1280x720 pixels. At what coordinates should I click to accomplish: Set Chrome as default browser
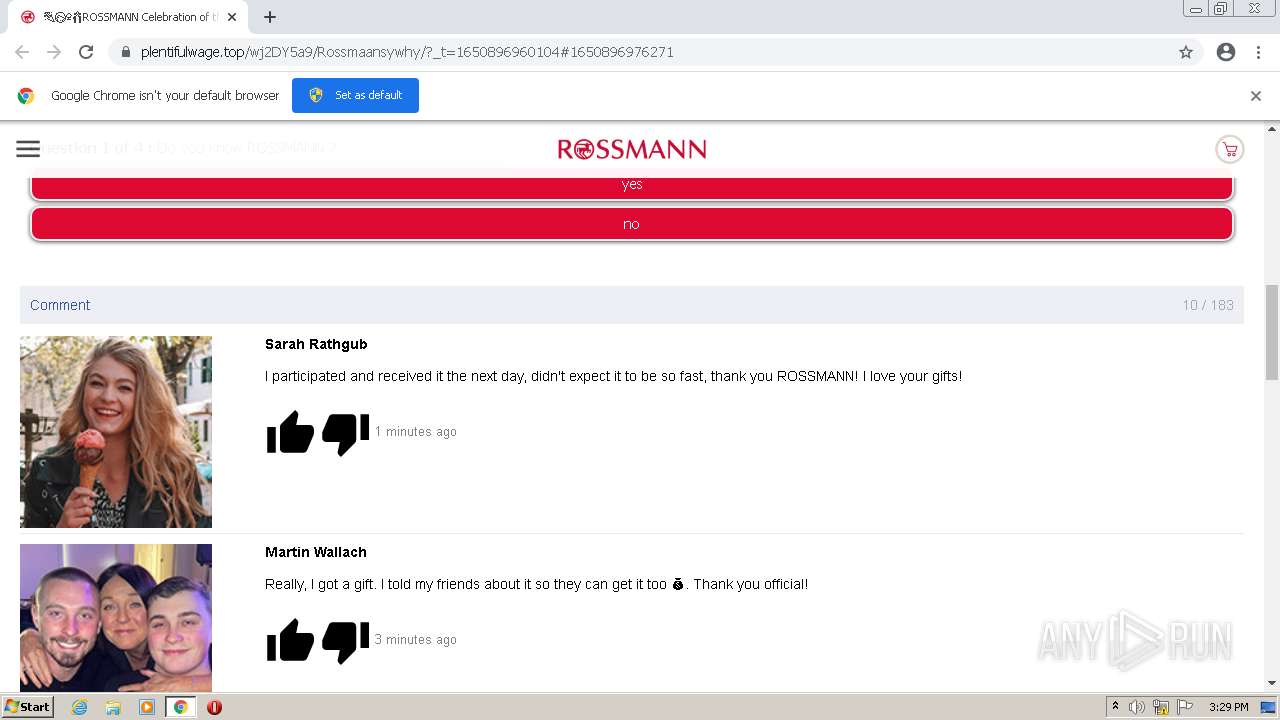click(355, 95)
